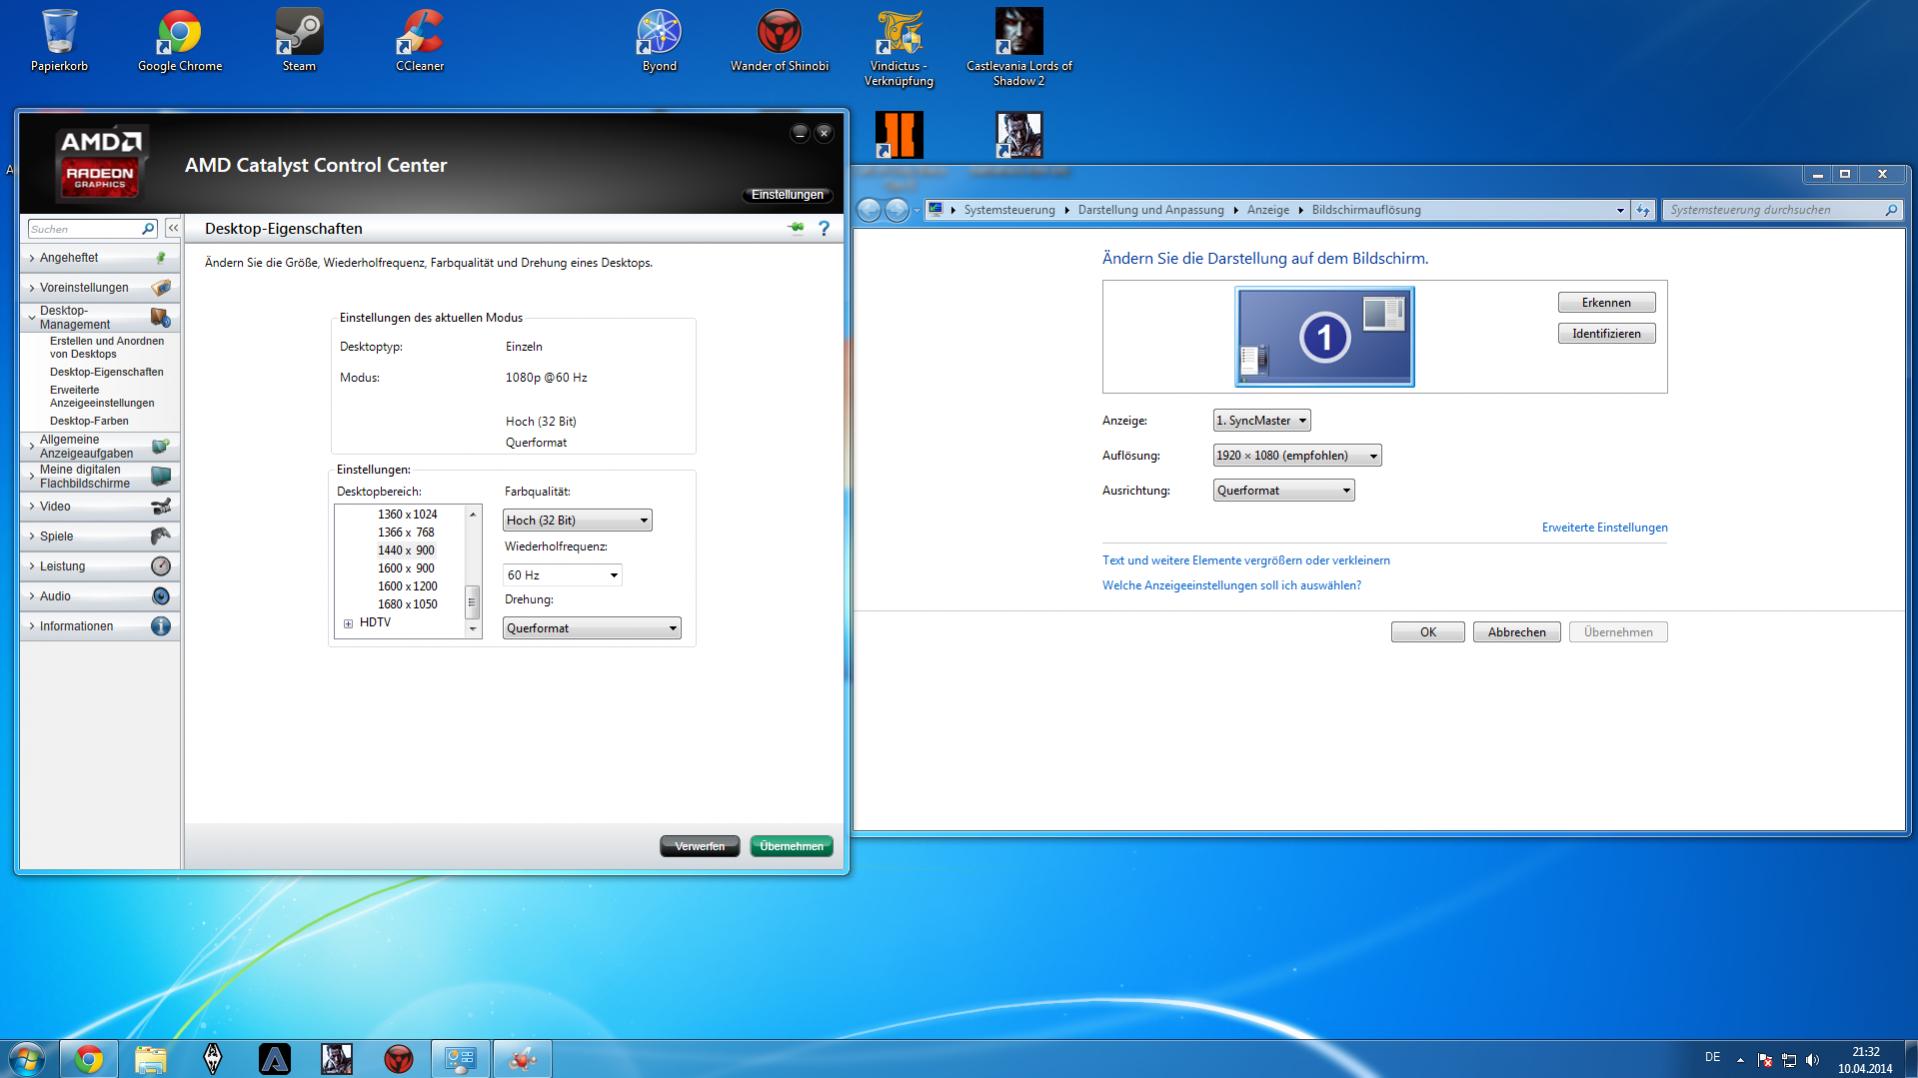Expand the HDTV resolution group
This screenshot has width=1918, height=1078.
click(x=348, y=623)
